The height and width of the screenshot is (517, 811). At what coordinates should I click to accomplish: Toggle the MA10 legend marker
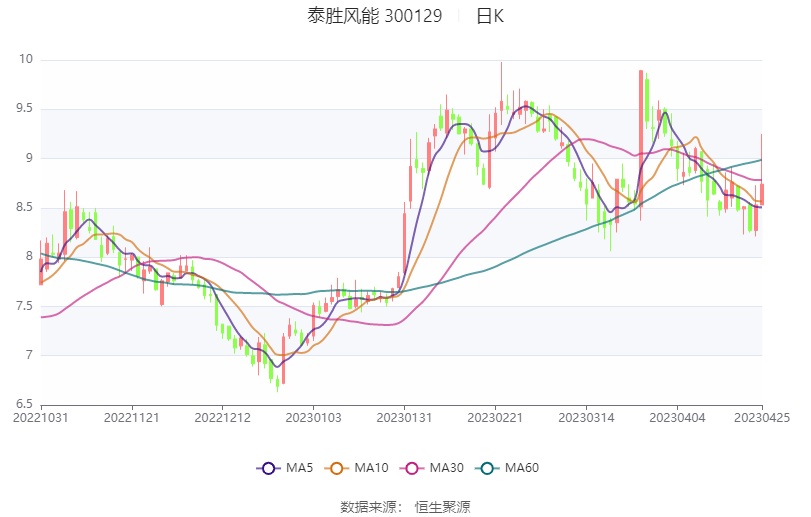pos(337,467)
